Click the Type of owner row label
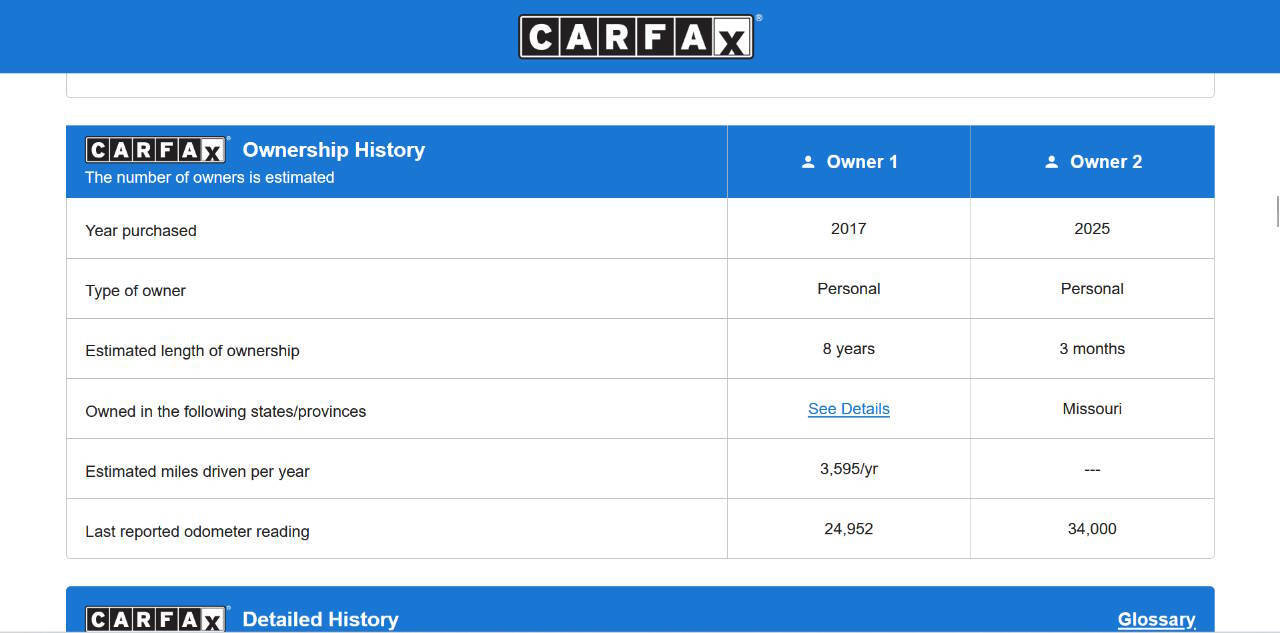1280x633 pixels. (x=136, y=291)
